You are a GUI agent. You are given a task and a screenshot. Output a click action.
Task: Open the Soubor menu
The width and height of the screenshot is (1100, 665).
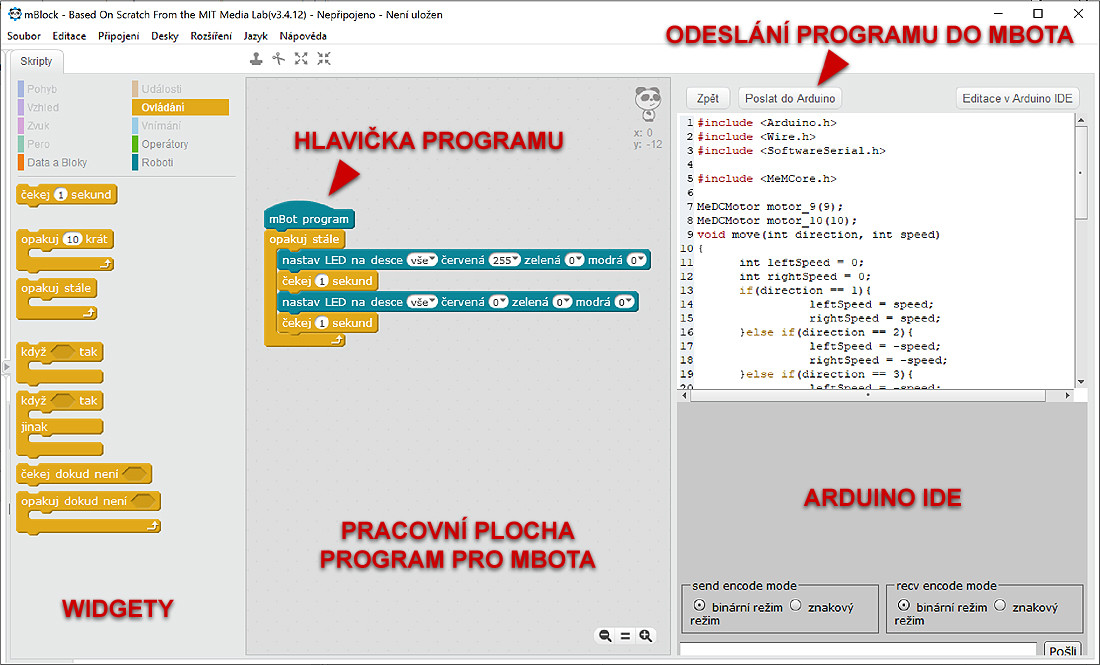tap(24, 36)
